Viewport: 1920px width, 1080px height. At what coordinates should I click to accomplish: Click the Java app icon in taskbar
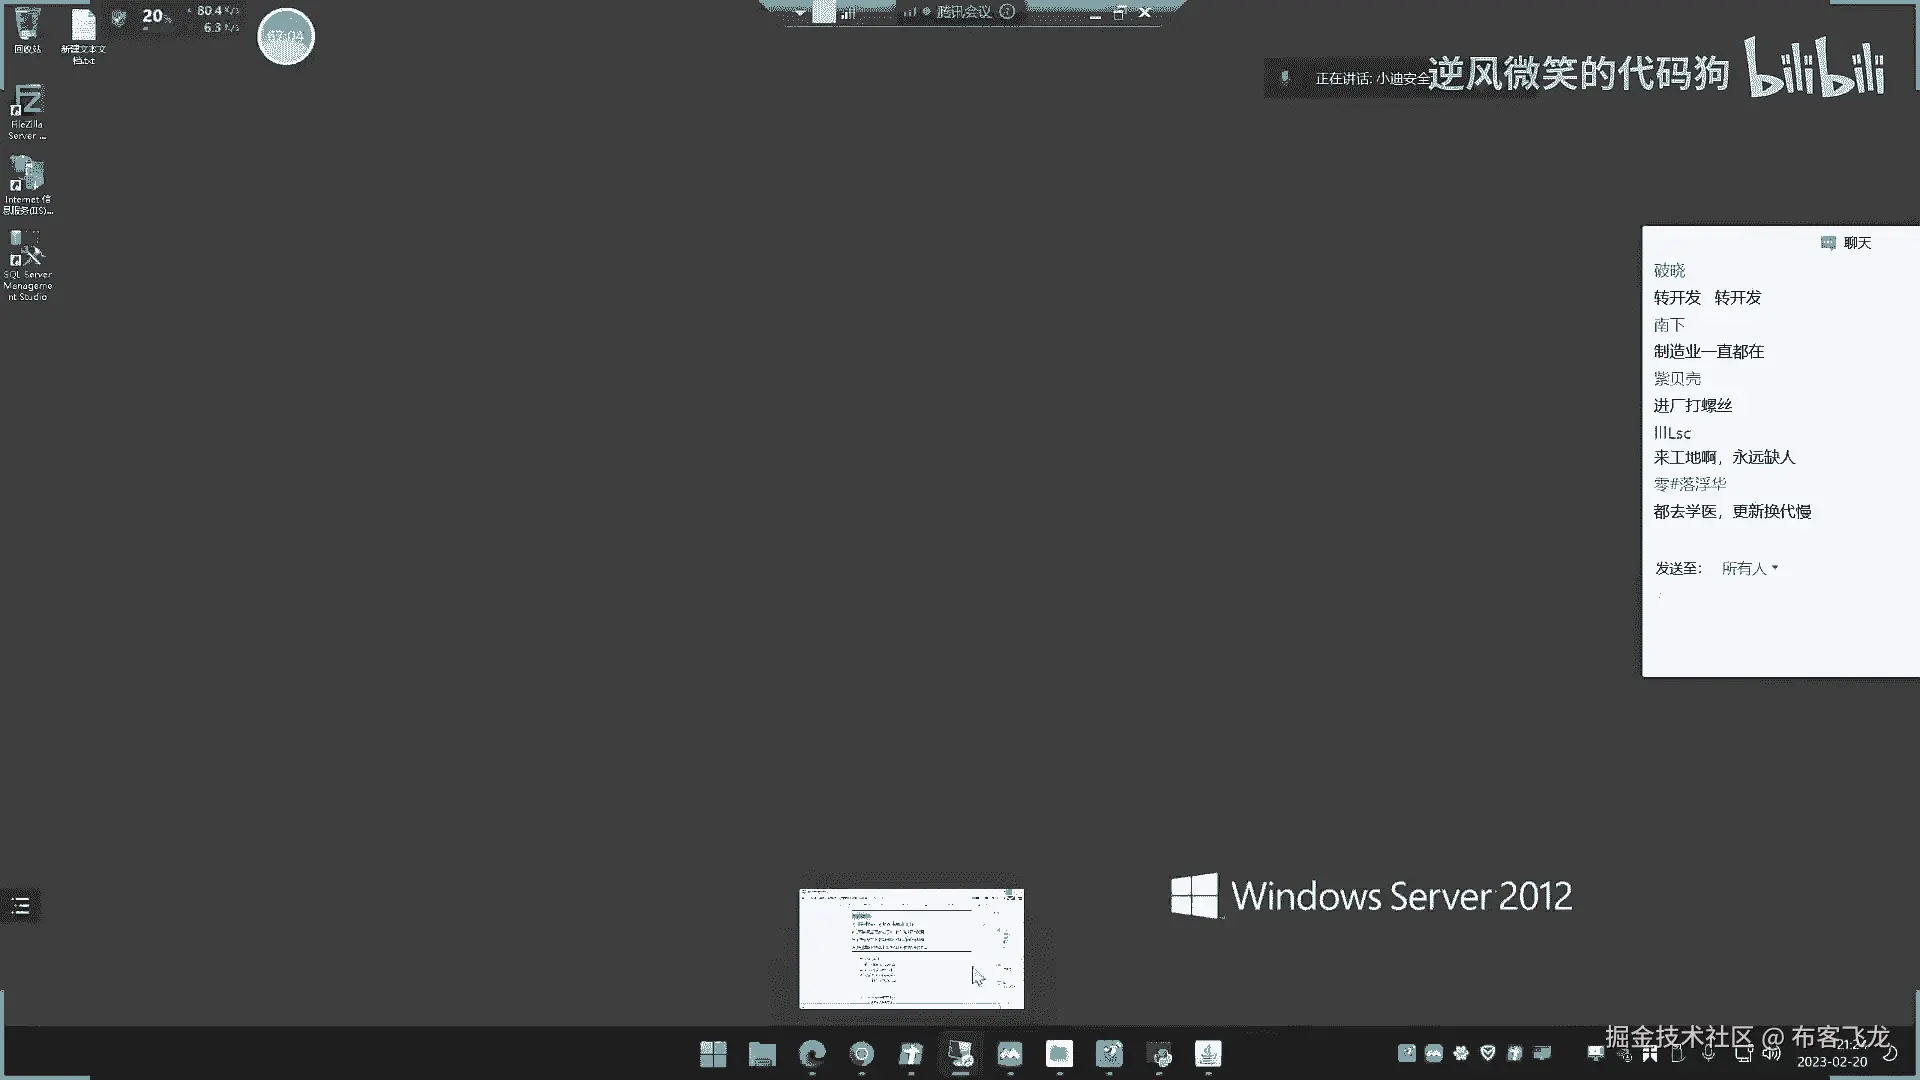[1208, 1053]
